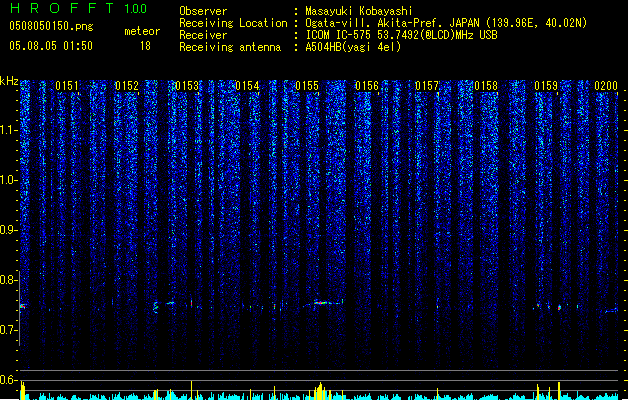Click the Receiving Location label
Viewport: 629px width, 400px height.
pos(233,23)
